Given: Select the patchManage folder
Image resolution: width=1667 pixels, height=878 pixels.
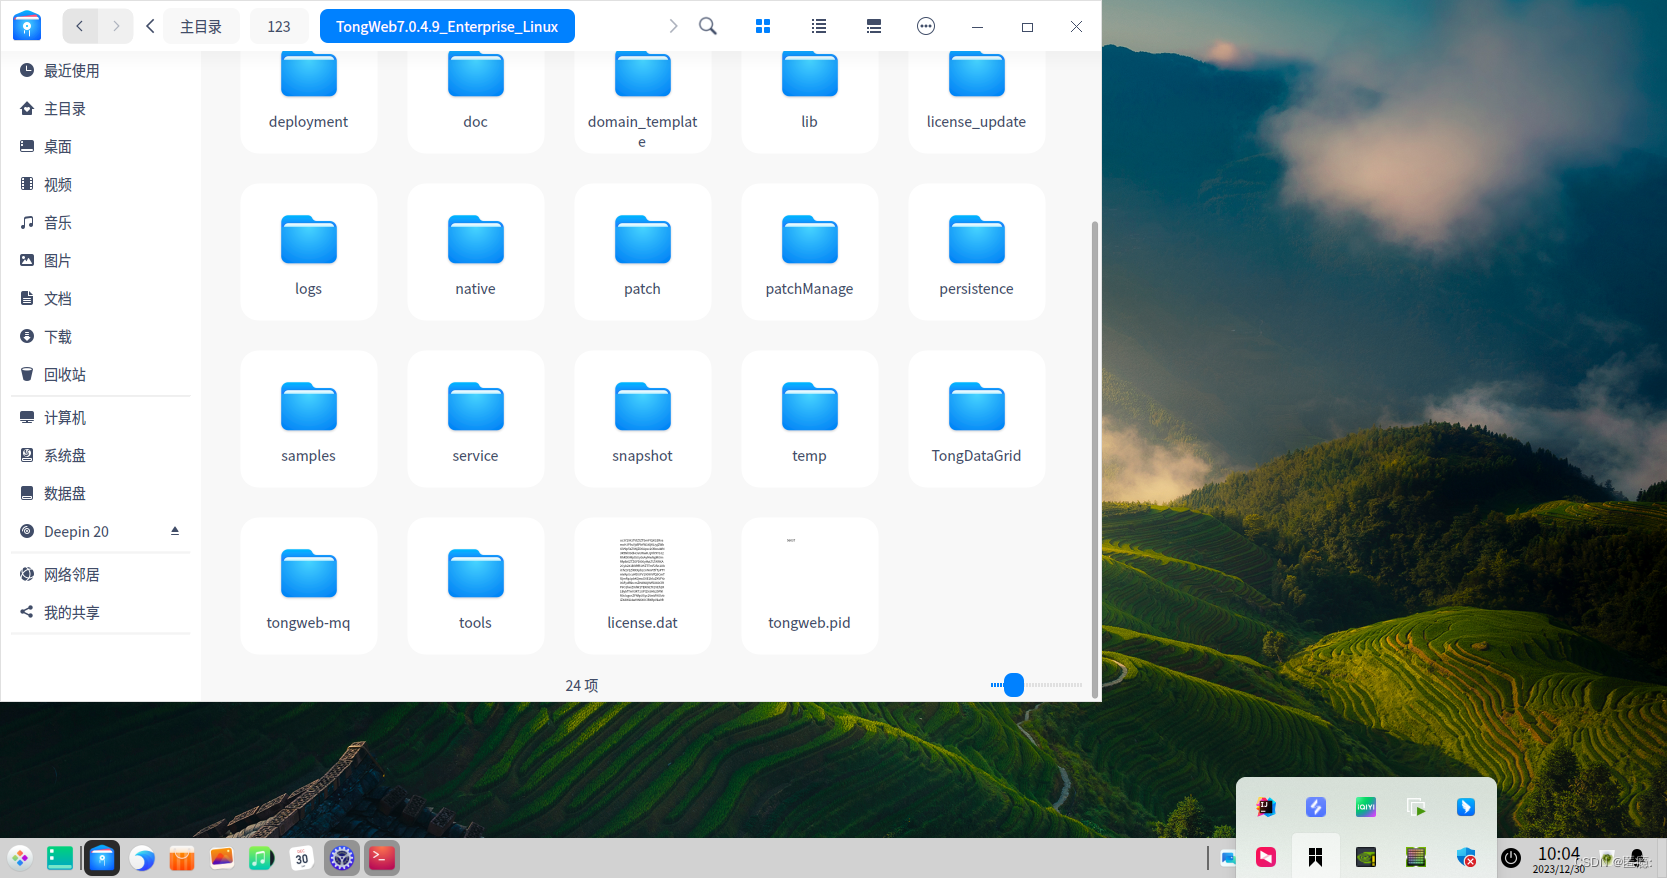Looking at the screenshot, I should tap(810, 252).
